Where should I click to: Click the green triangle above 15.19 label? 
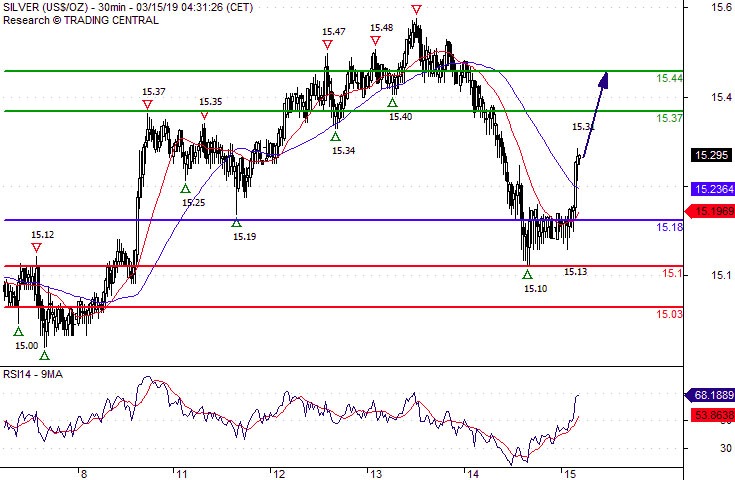coord(237,222)
